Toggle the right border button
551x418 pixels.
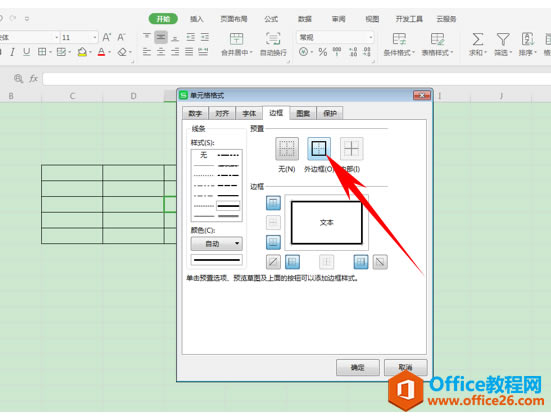pos(361,262)
